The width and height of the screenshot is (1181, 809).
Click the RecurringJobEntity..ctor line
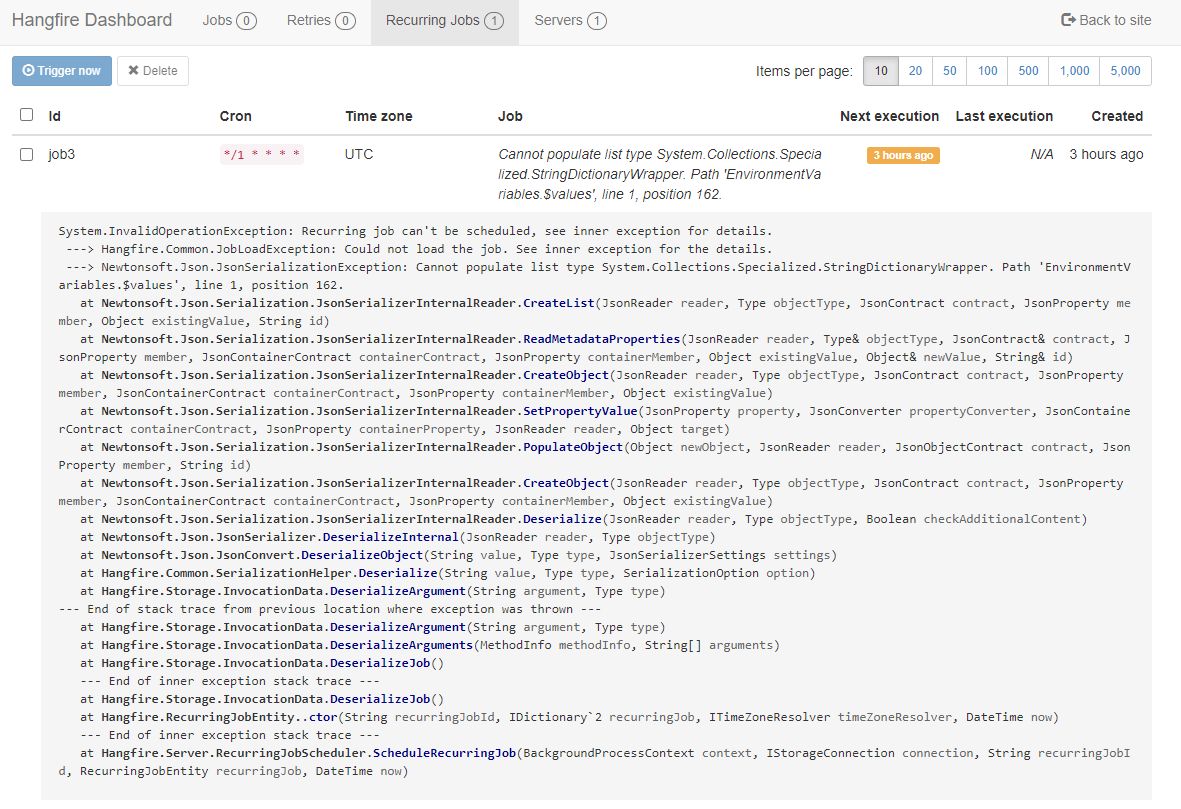(x=569, y=717)
